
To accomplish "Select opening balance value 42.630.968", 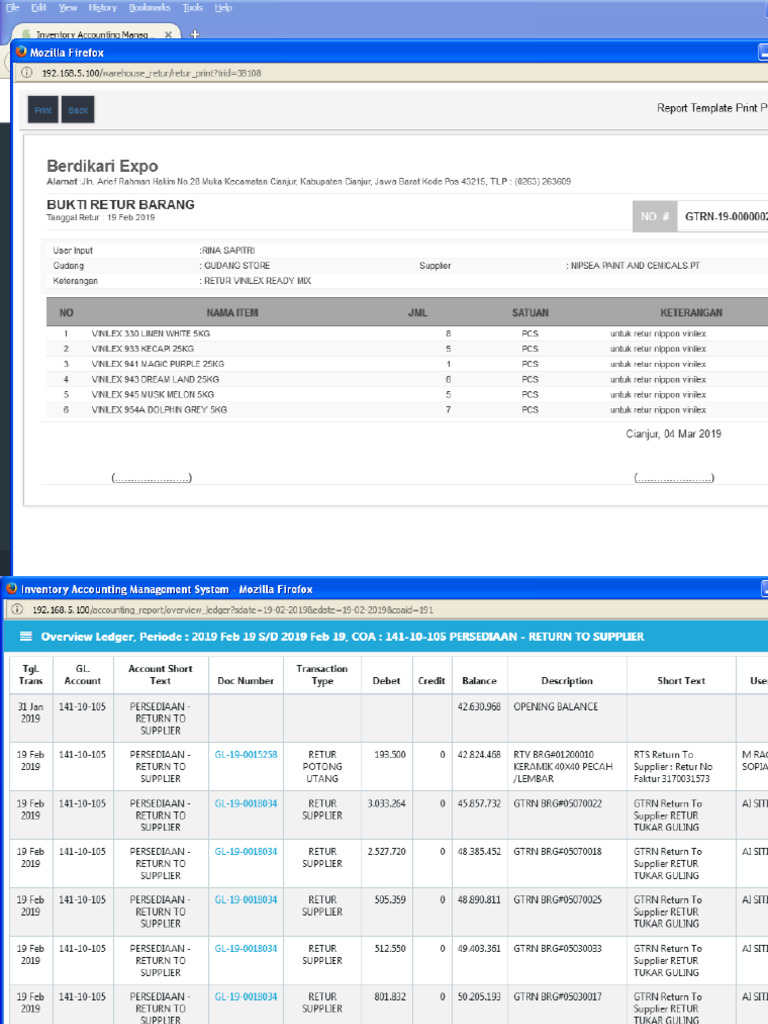I will pyautogui.click(x=479, y=707).
